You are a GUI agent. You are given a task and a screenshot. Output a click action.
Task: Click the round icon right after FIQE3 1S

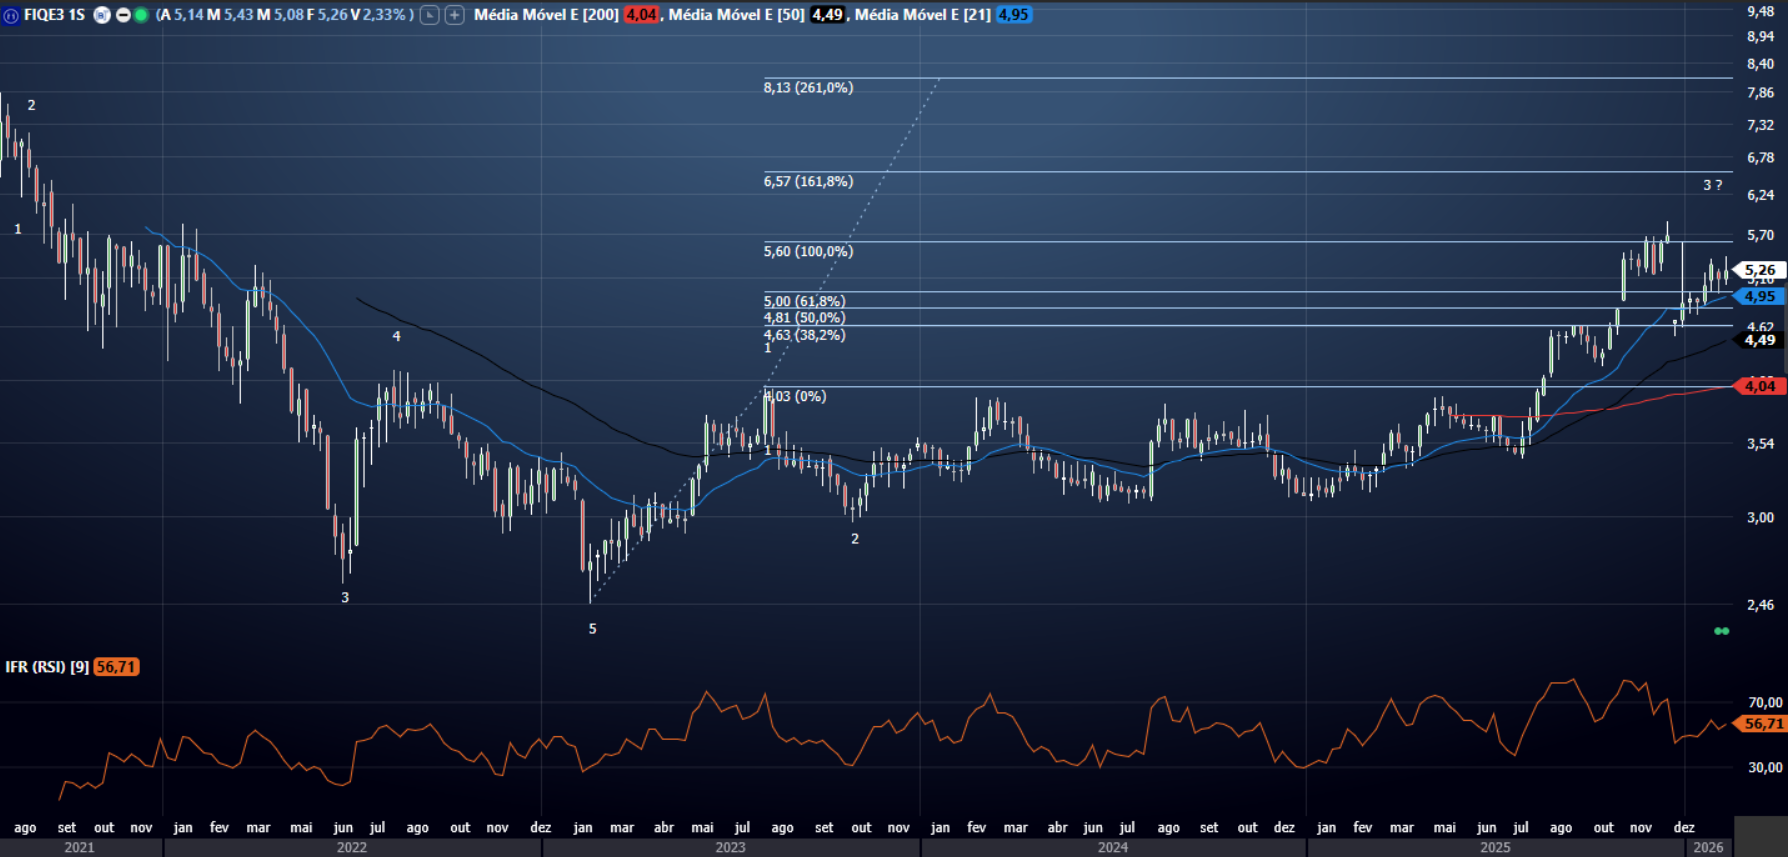pyautogui.click(x=102, y=15)
